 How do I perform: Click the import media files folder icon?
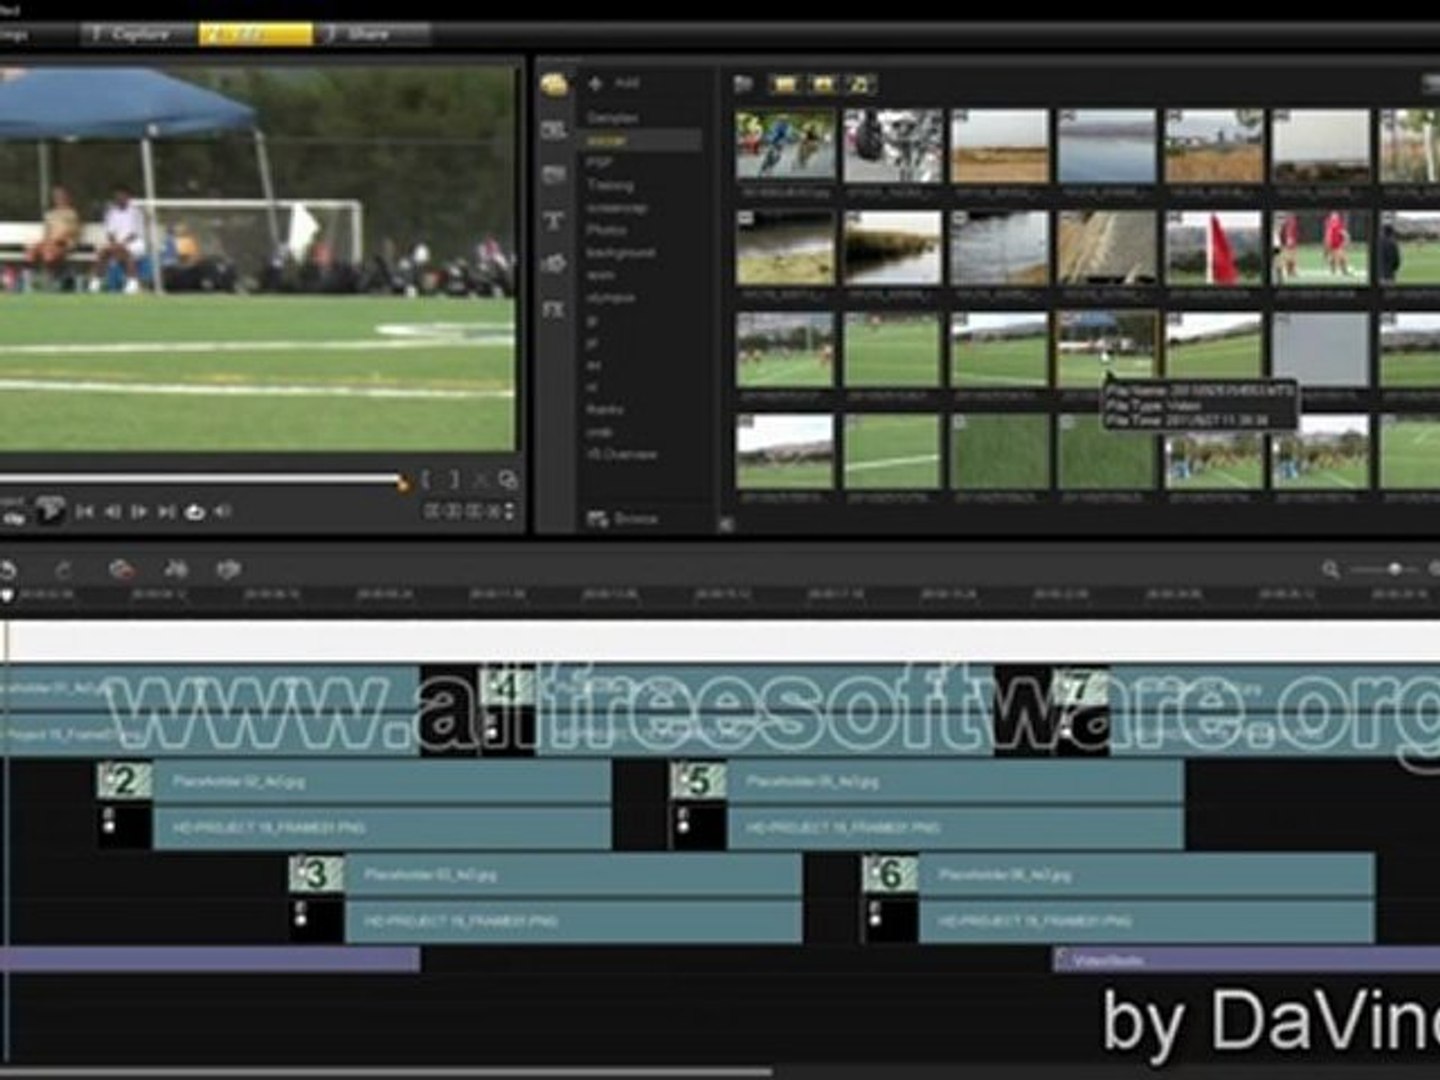(743, 84)
